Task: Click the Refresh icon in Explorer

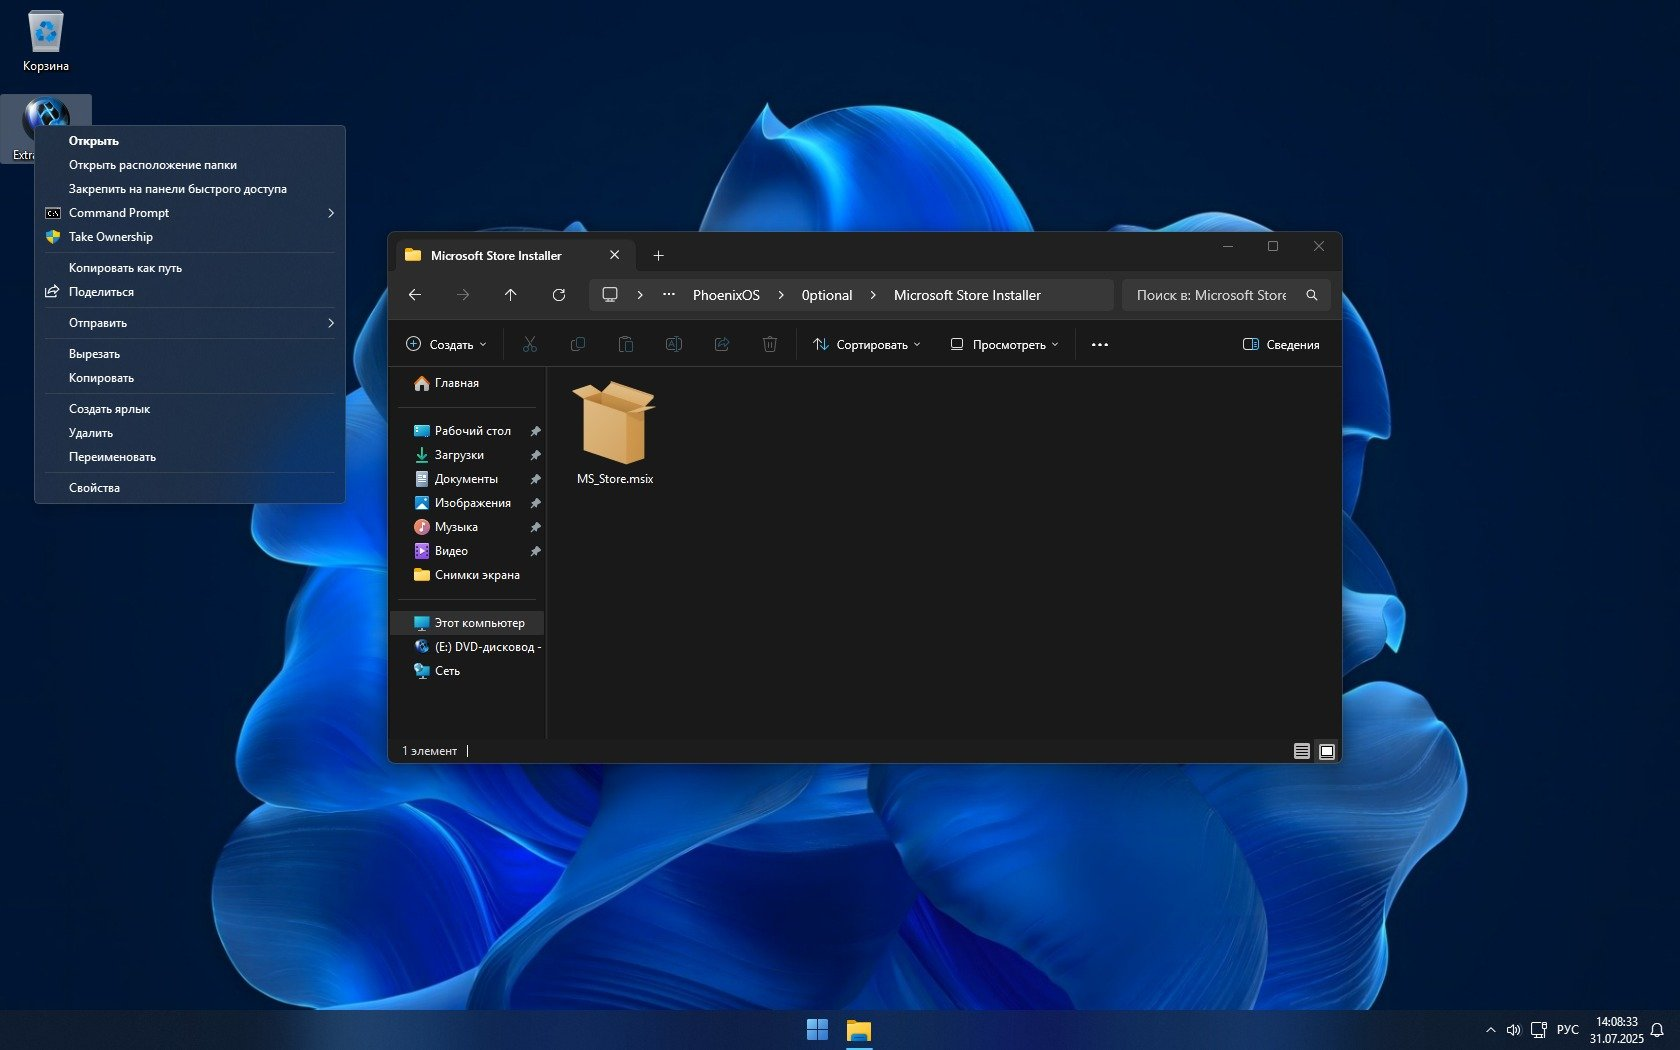Action: click(x=559, y=295)
